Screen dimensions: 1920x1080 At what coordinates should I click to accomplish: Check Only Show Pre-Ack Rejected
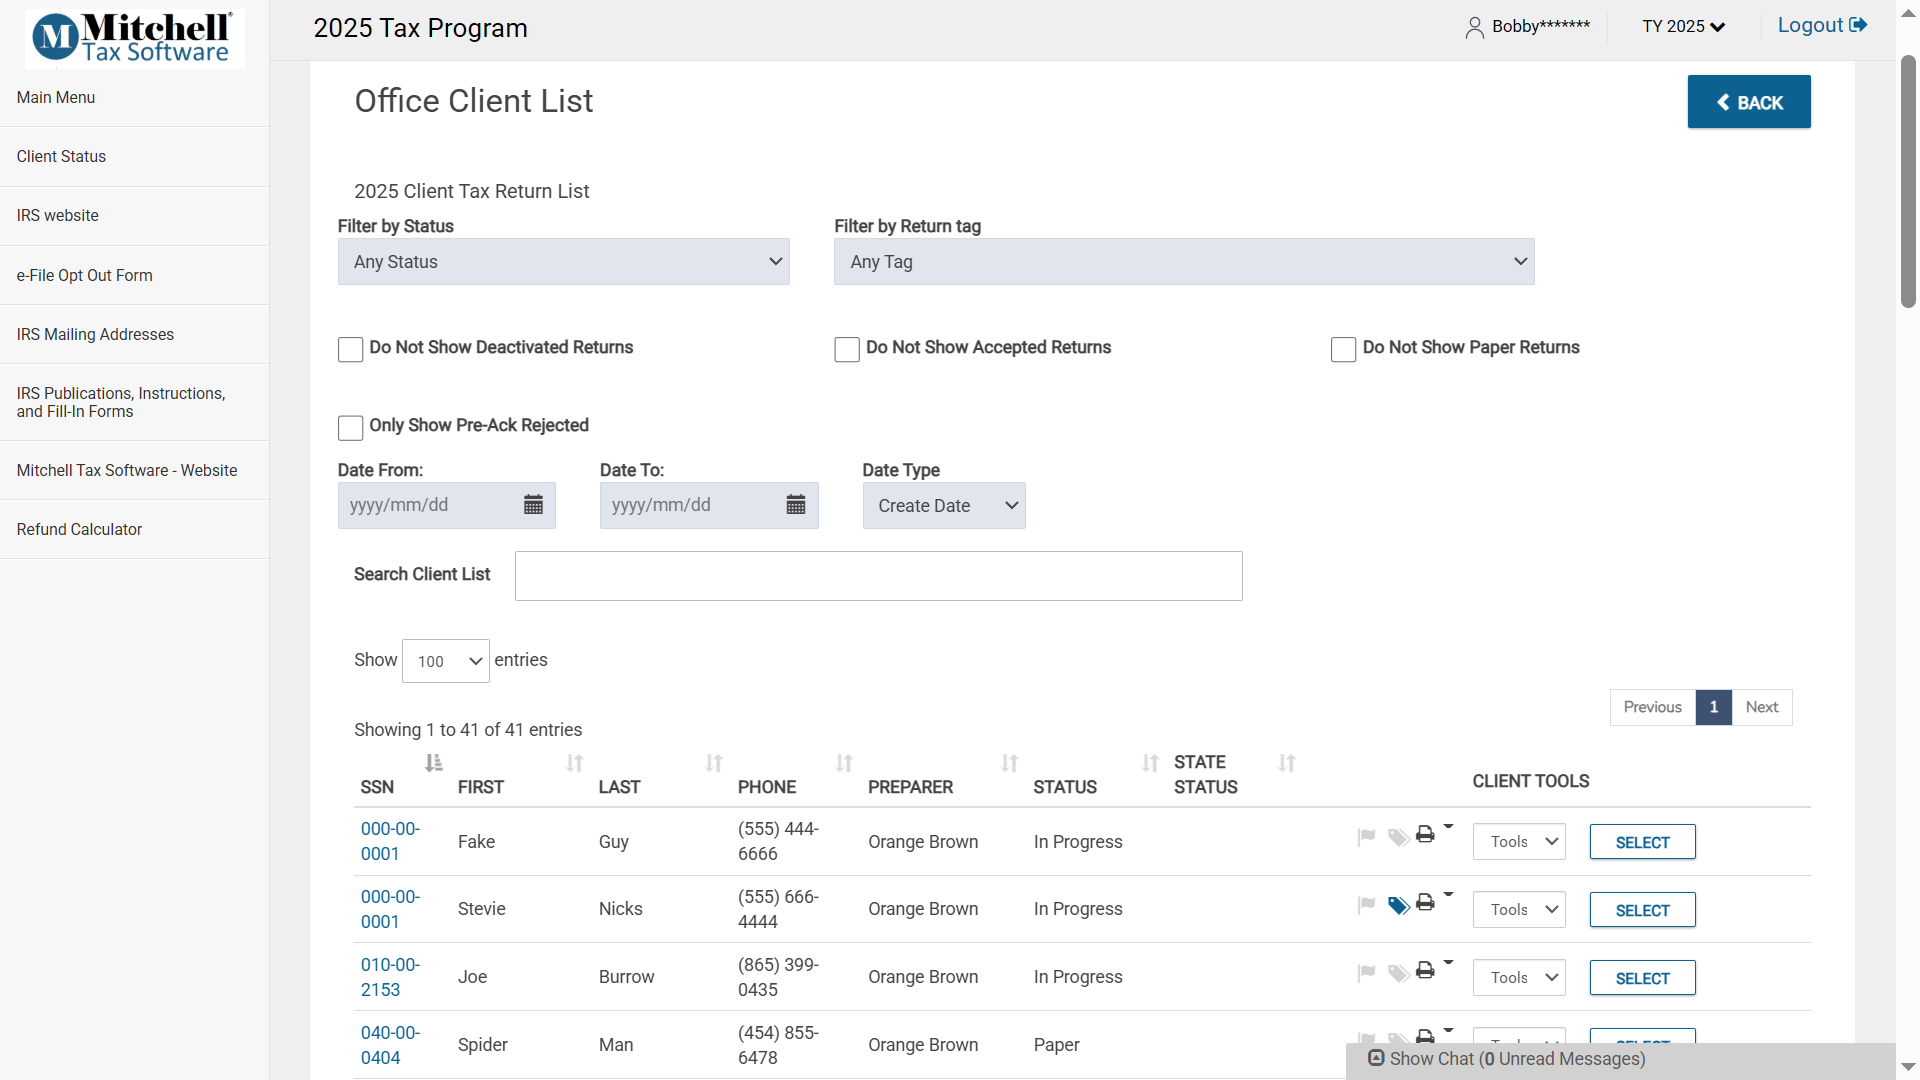350,427
